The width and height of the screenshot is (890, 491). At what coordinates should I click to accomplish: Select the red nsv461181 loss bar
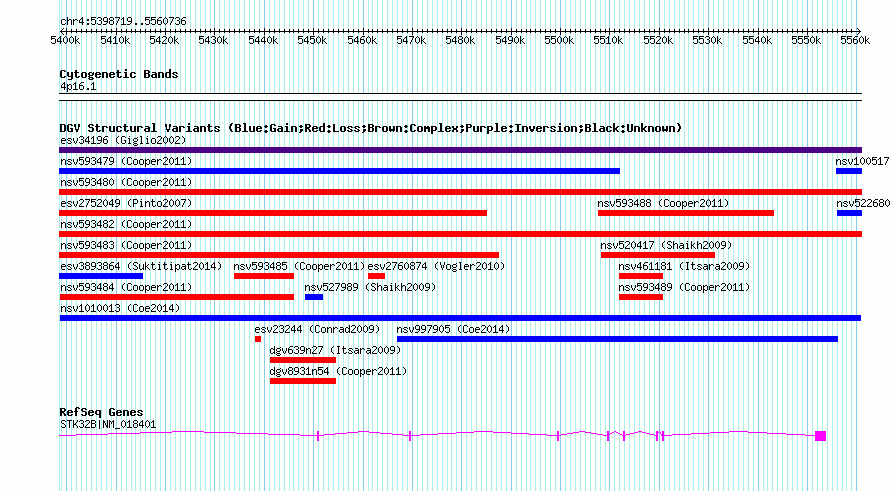(x=641, y=276)
